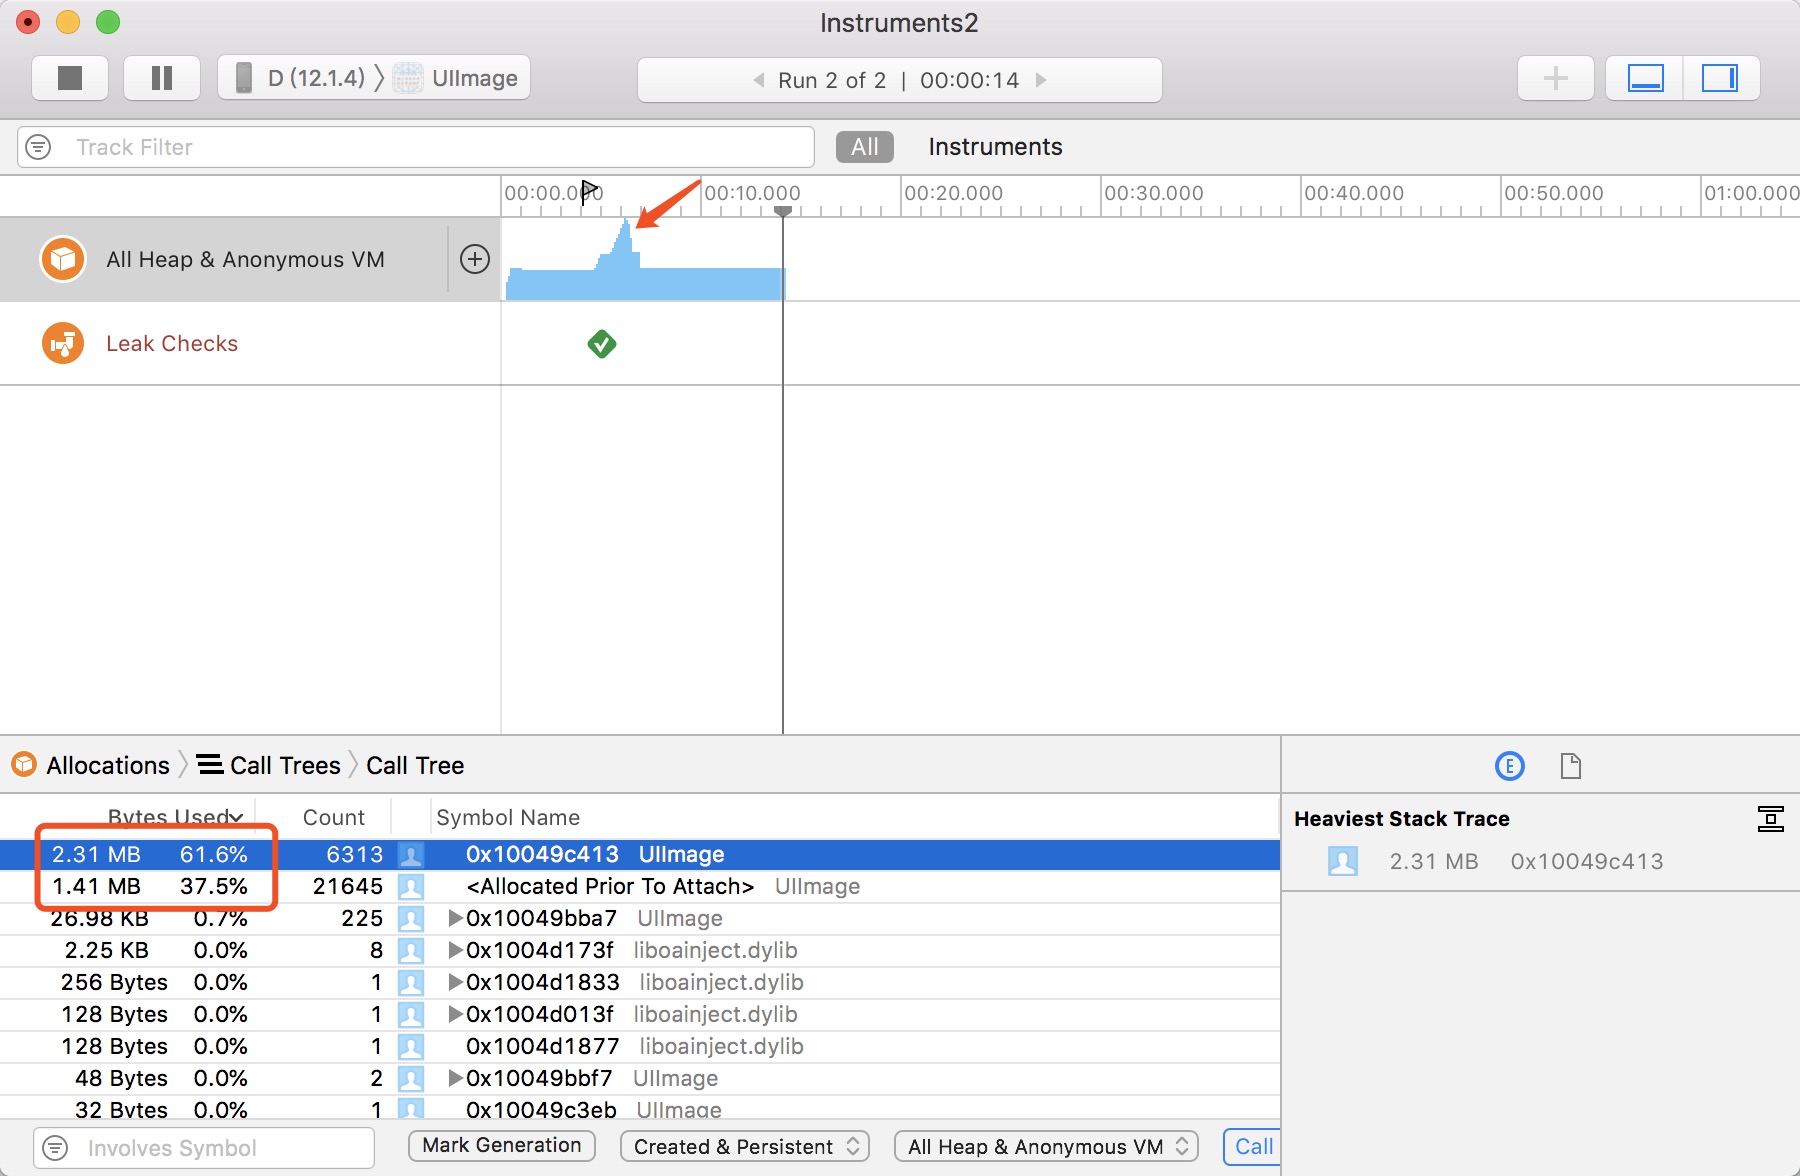Pause the recording

pos(162,78)
